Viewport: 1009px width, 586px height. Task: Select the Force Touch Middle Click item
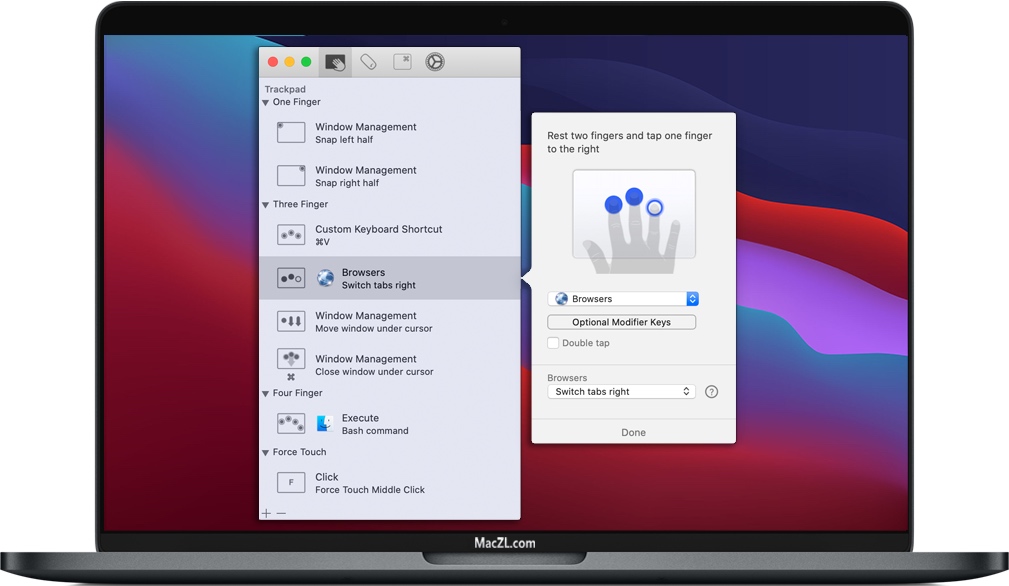[x=369, y=483]
